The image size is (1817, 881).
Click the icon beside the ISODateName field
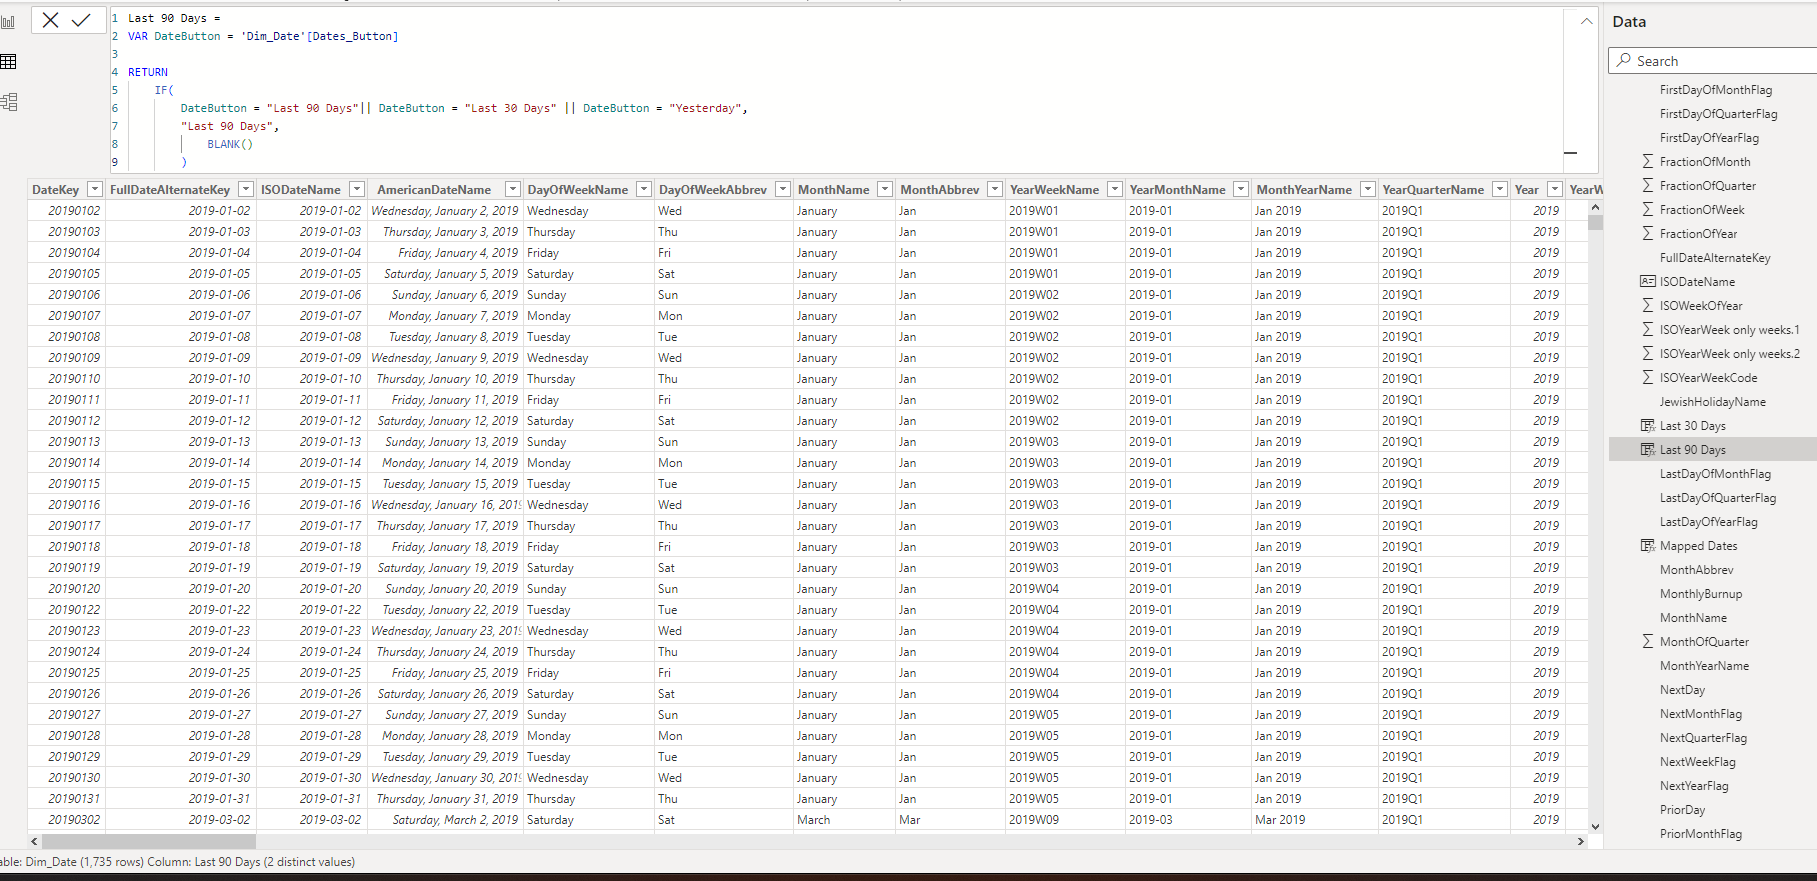(1648, 282)
